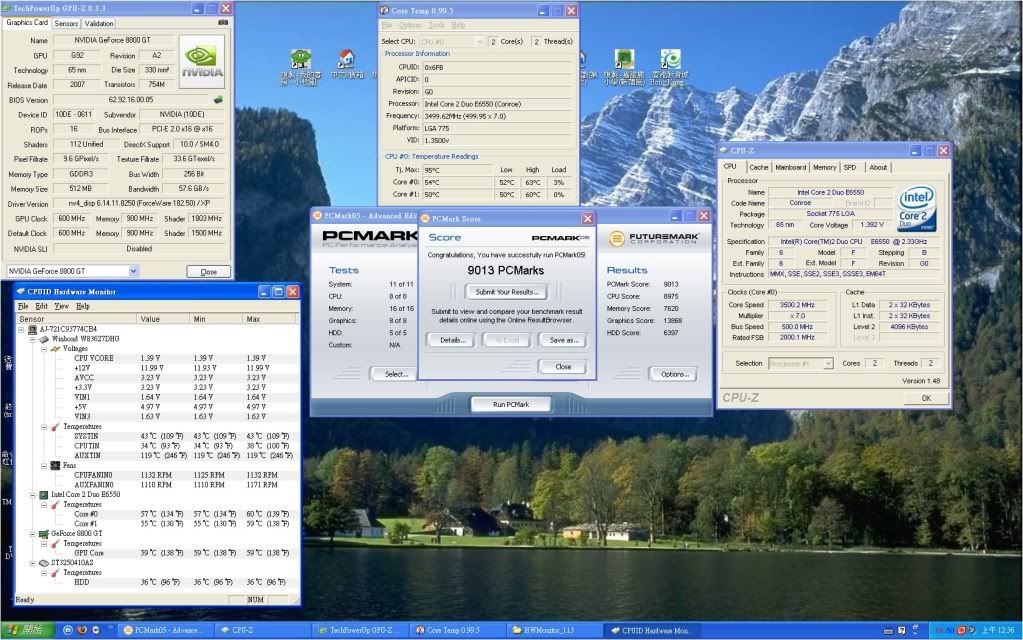Image resolution: width=1023 pixels, height=640 pixels.
Task: Click Submit Your Results button
Action: pyautogui.click(x=507, y=292)
